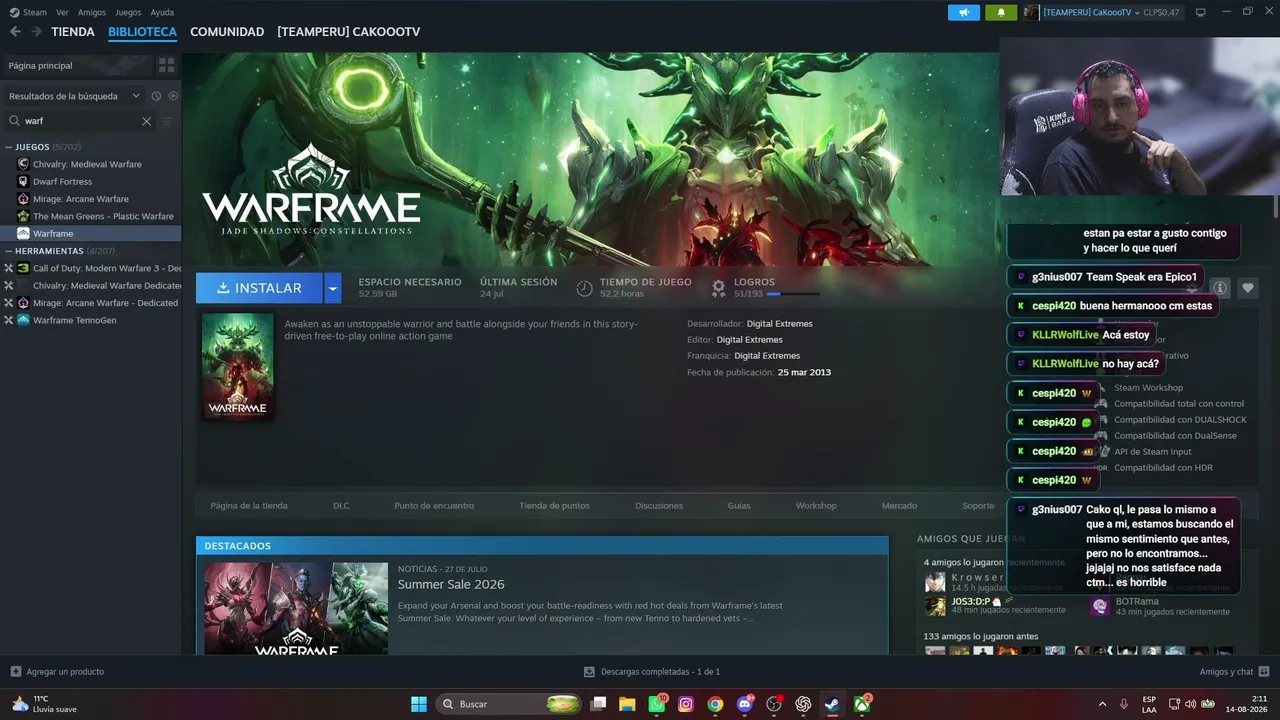Open game info circle icon

pyautogui.click(x=1220, y=288)
